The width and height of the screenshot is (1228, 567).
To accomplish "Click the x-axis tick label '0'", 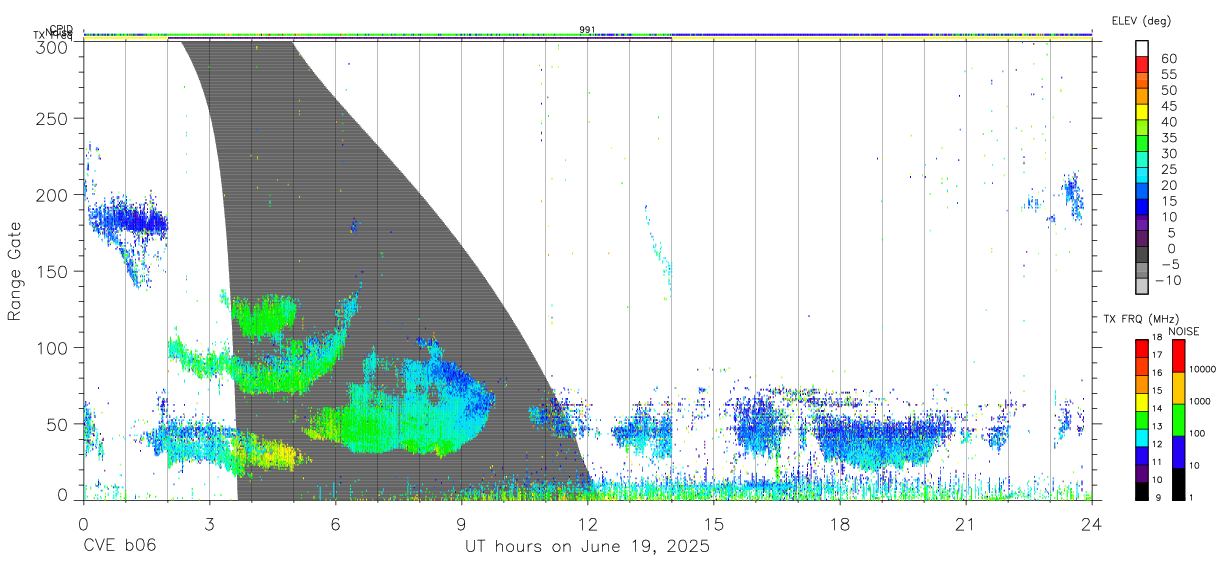I will coord(83,524).
